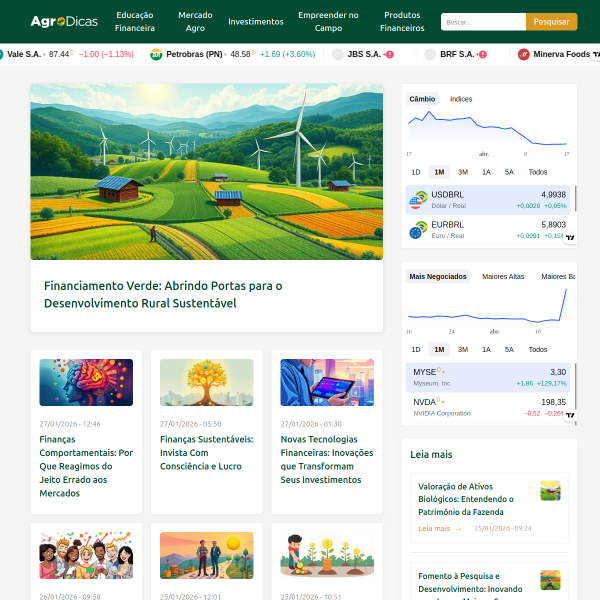The height and width of the screenshot is (600, 600).
Task: Click the Petrobras (PN) ticker name
Action: coord(194,54)
